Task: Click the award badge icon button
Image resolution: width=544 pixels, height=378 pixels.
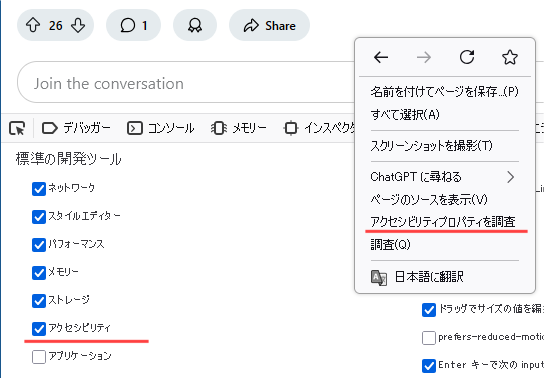Action: tap(195, 25)
